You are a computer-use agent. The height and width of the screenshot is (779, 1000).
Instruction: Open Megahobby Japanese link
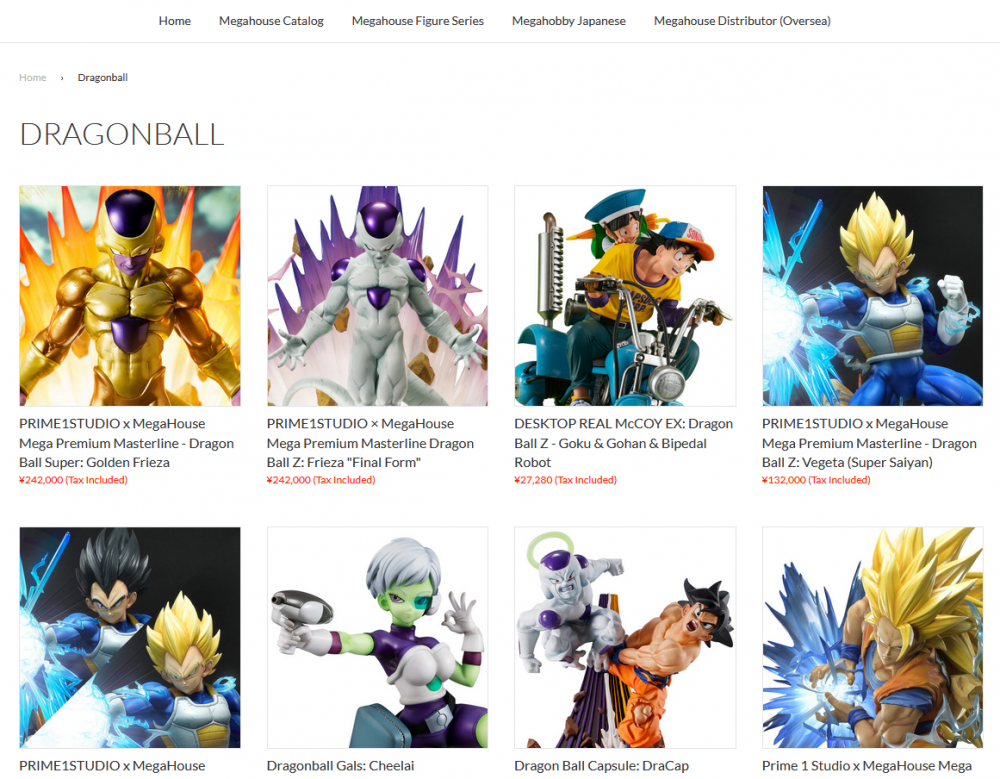569,21
